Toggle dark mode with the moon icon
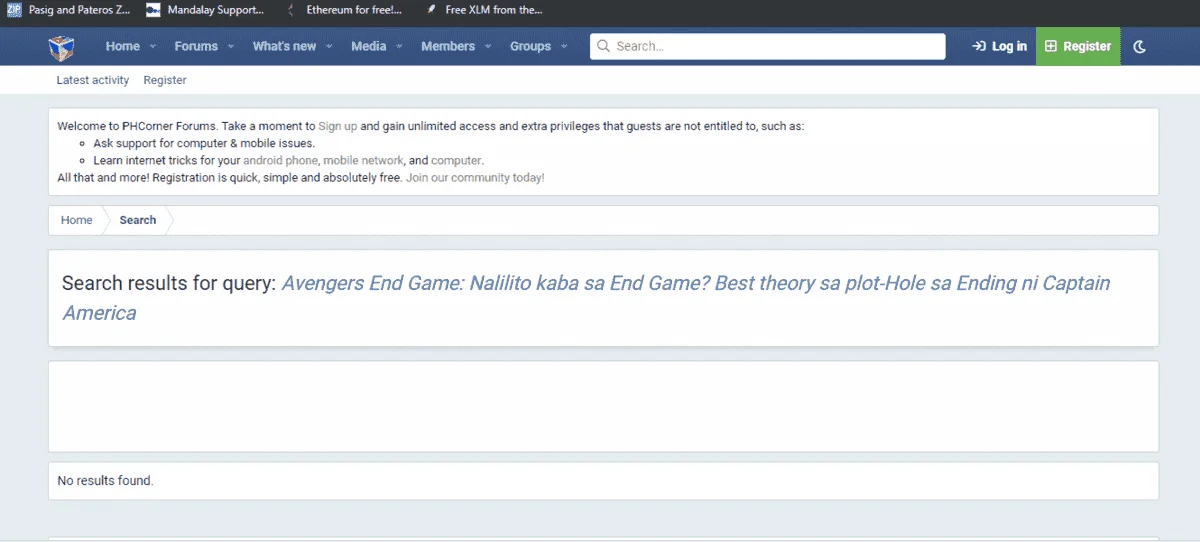 pyautogui.click(x=1140, y=46)
